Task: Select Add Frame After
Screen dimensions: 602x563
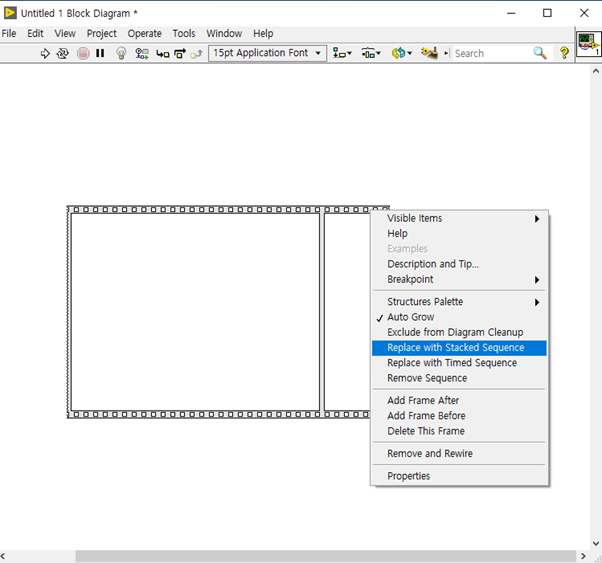Action: [459, 401]
